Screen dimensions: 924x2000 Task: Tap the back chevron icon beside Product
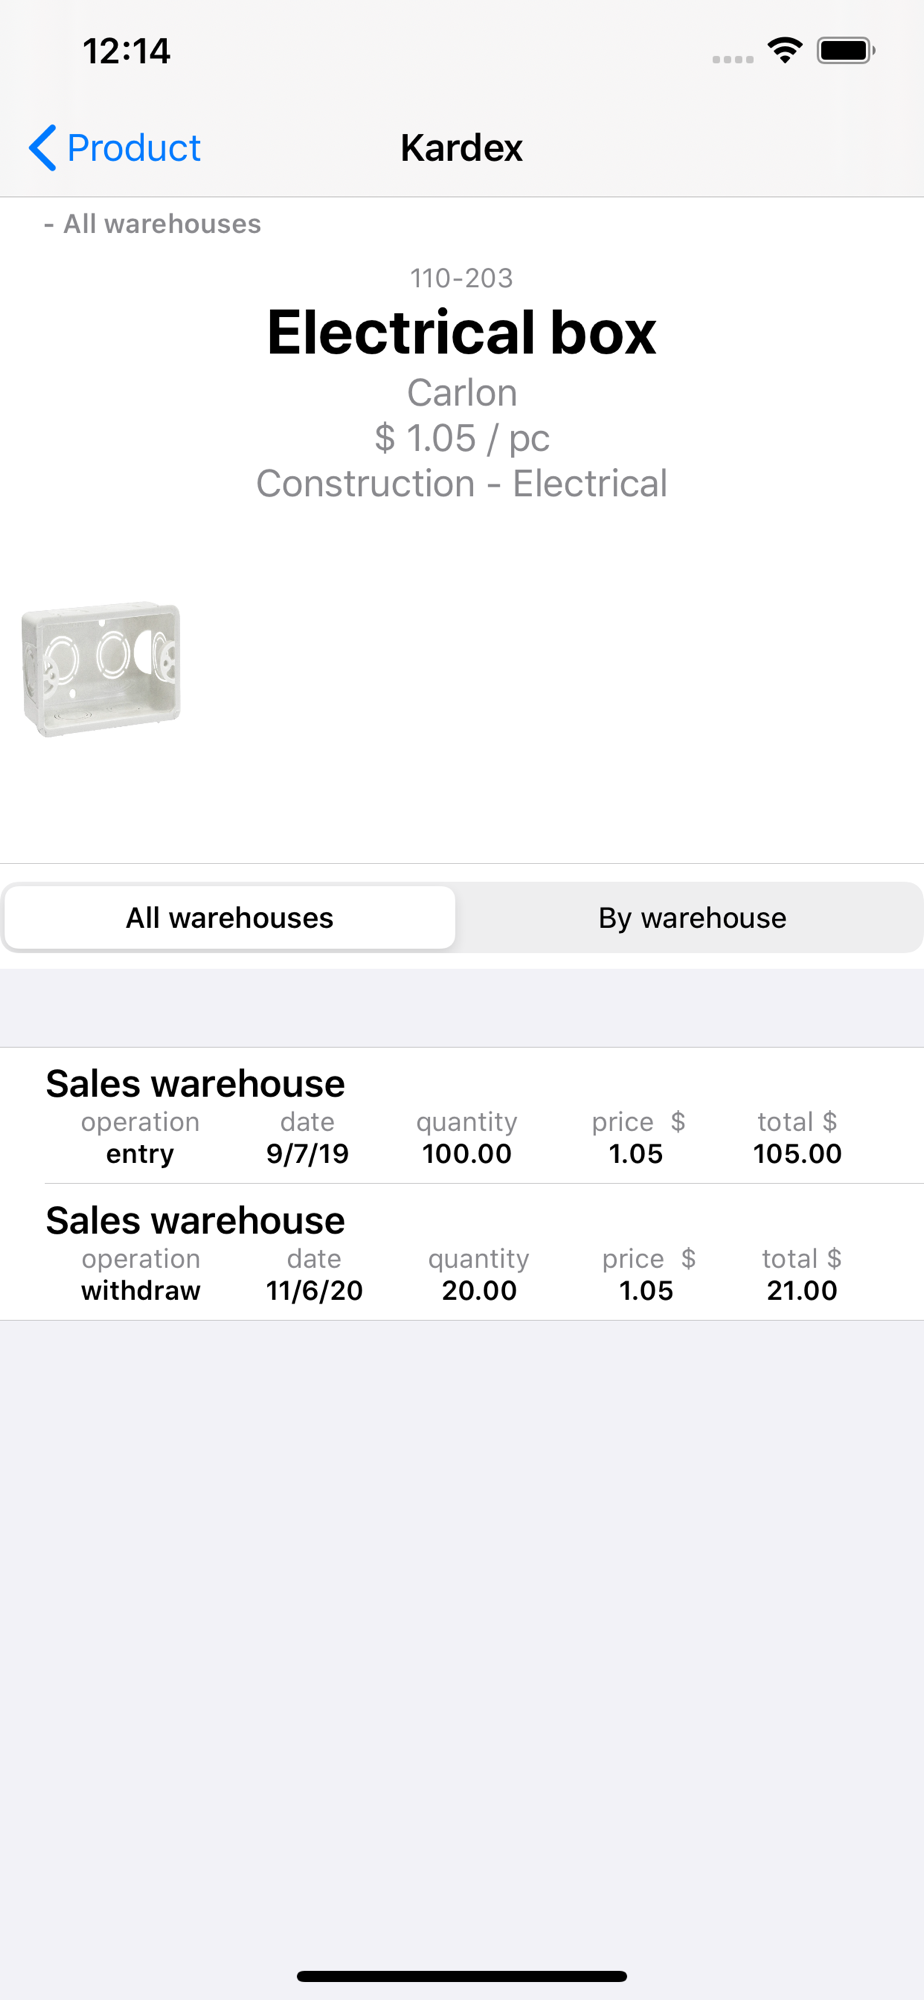[x=42, y=148]
